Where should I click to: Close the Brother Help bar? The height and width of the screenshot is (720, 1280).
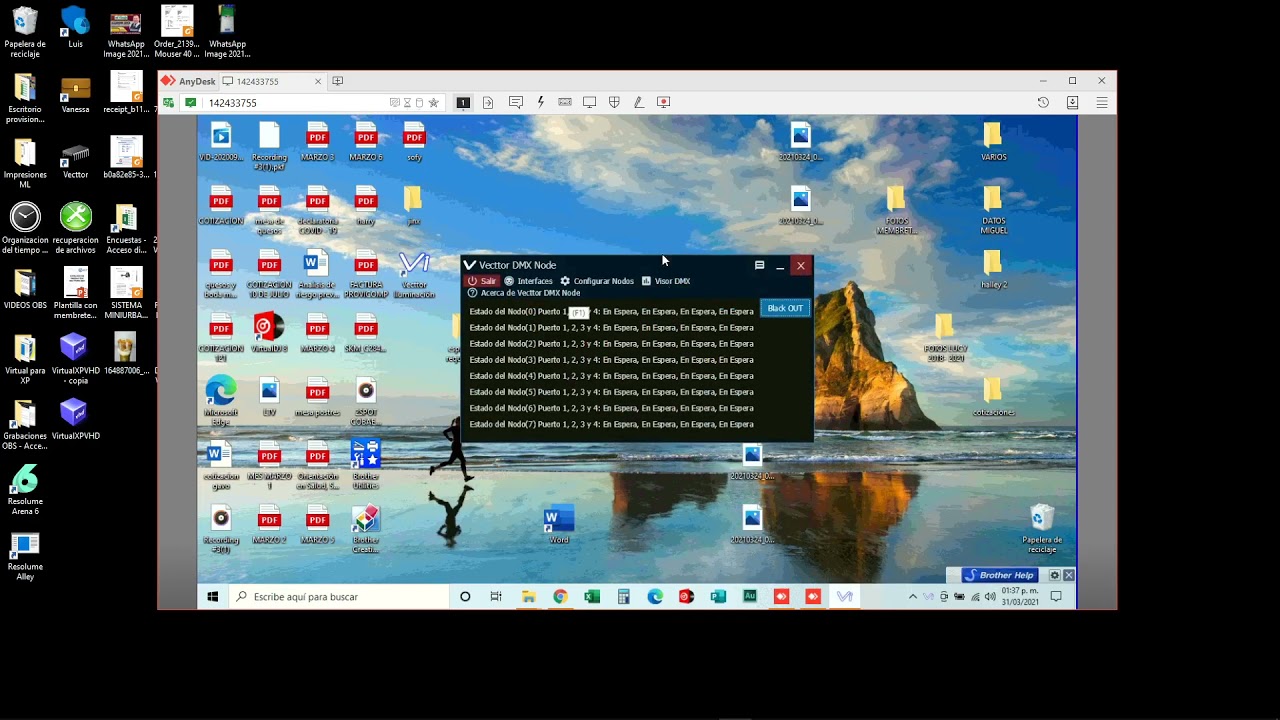[1068, 575]
